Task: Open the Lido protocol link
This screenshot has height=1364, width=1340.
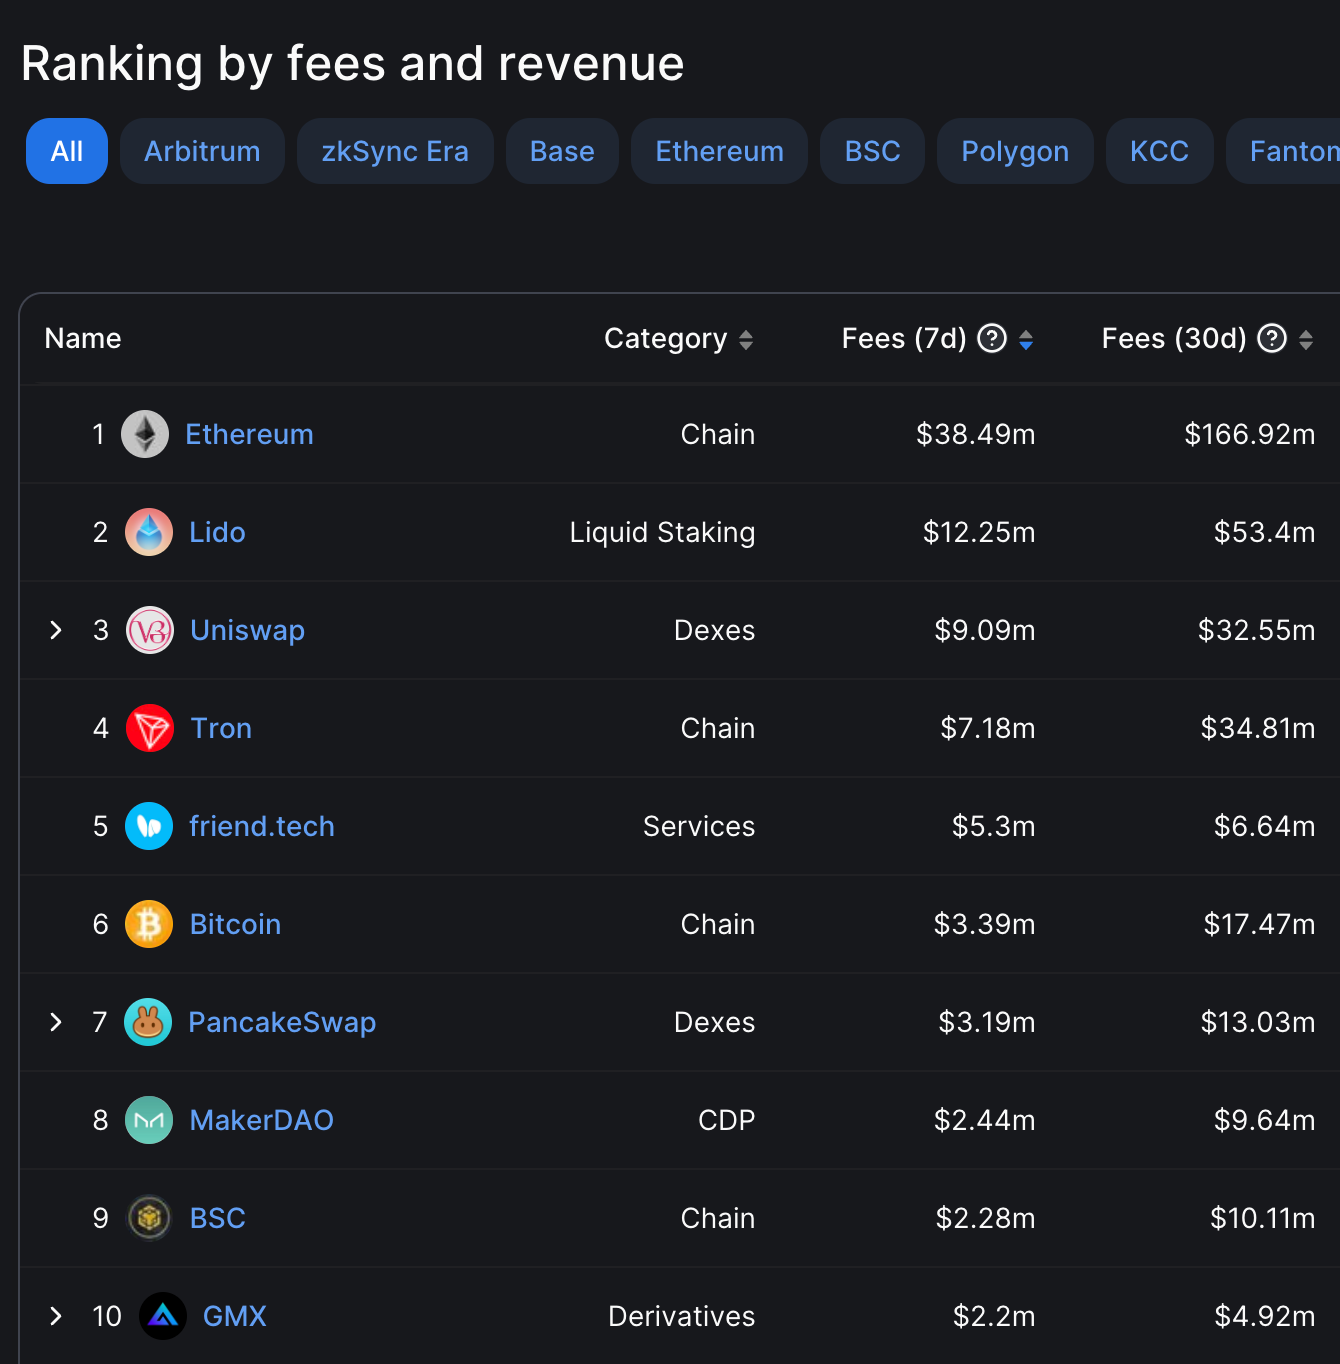Action: tap(217, 532)
